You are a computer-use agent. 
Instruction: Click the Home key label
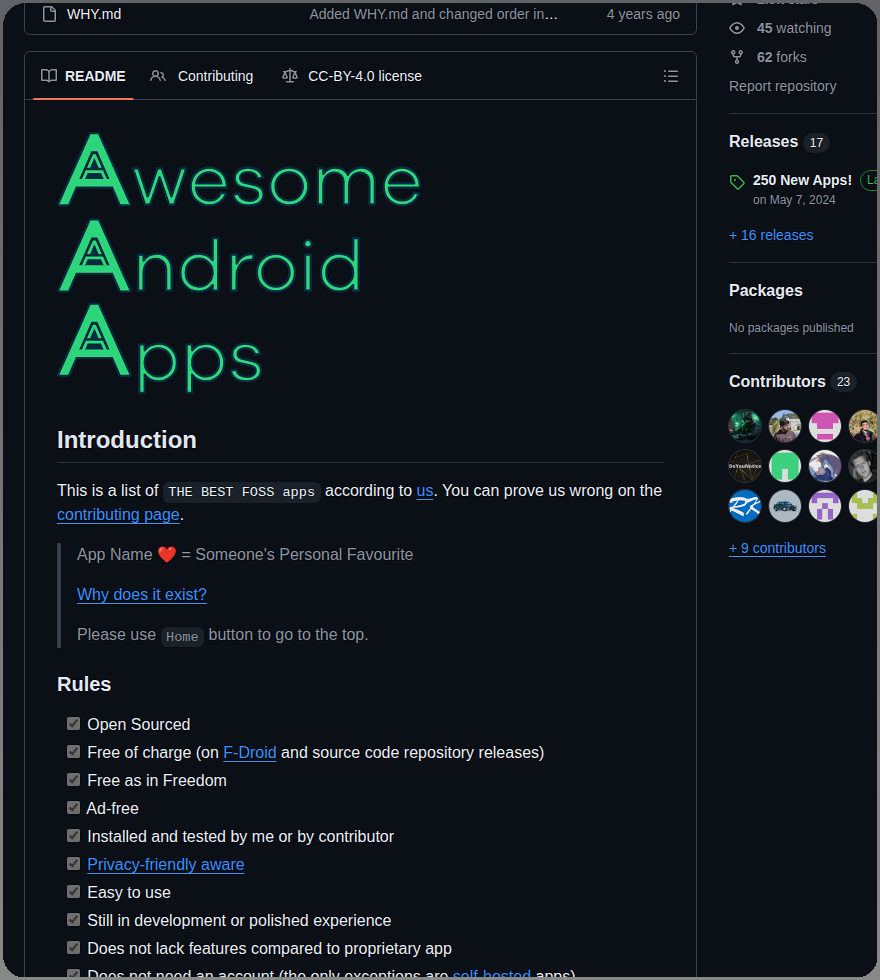point(182,636)
